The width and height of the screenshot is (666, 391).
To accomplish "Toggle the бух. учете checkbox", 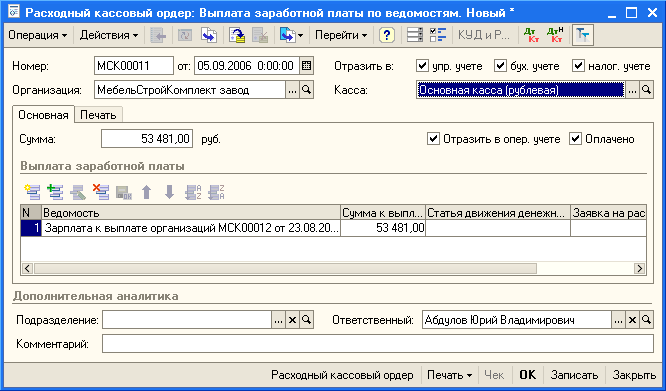I will pyautogui.click(x=500, y=66).
